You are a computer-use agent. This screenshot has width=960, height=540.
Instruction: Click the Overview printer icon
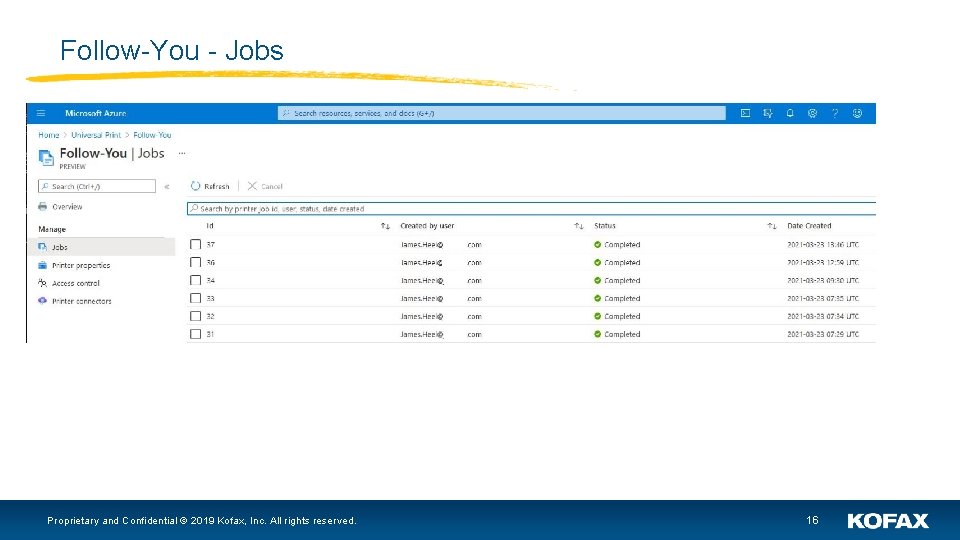(x=42, y=207)
